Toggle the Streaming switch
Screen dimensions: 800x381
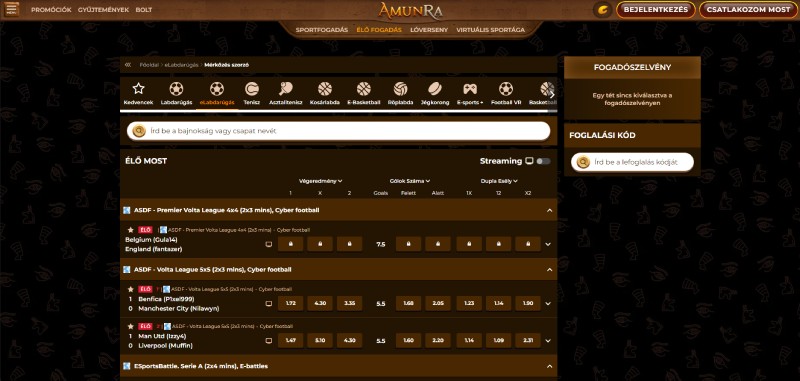point(543,161)
